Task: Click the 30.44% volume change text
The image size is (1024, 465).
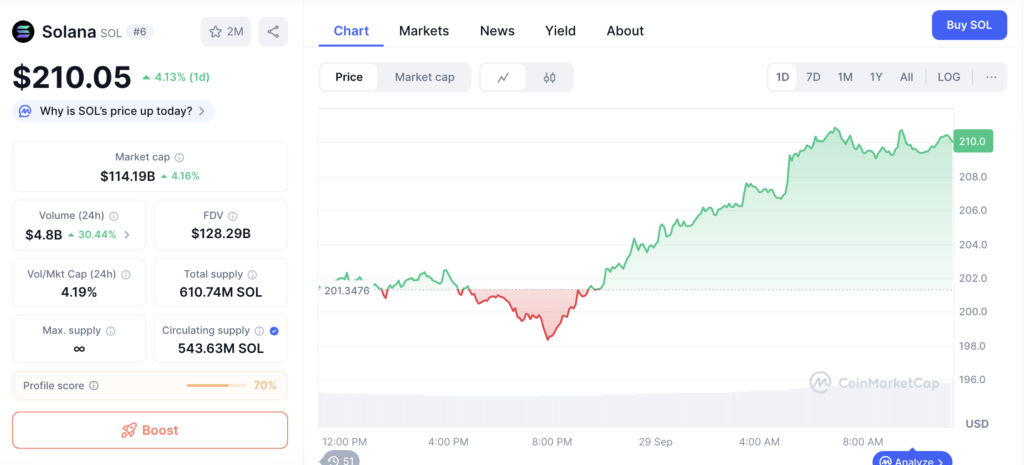Action: tap(97, 234)
